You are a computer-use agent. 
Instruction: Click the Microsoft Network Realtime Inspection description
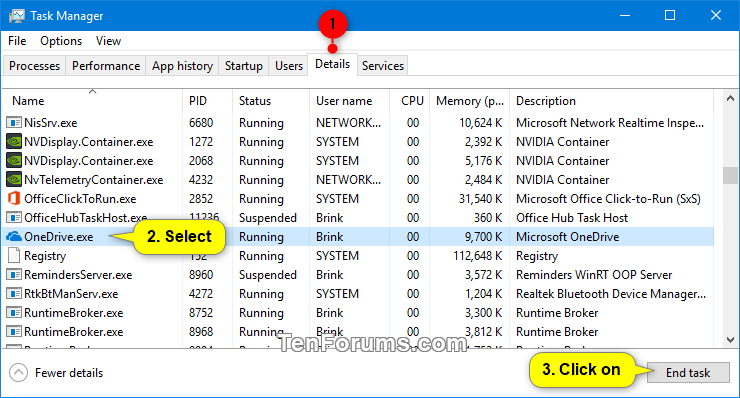coord(610,123)
